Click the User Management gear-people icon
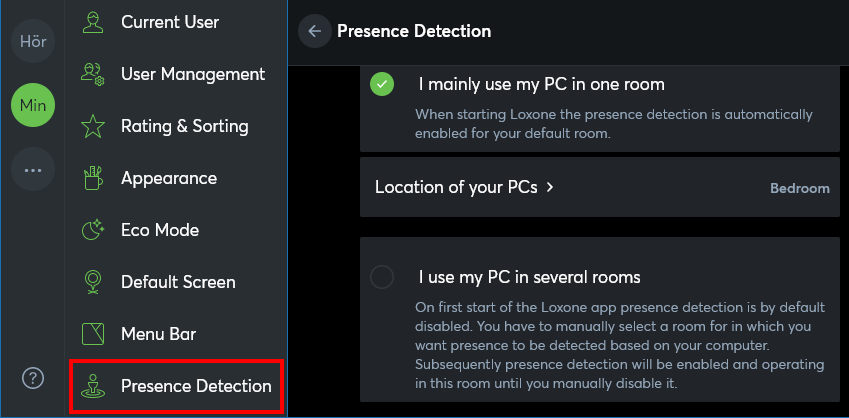The image size is (849, 418). tap(93, 74)
